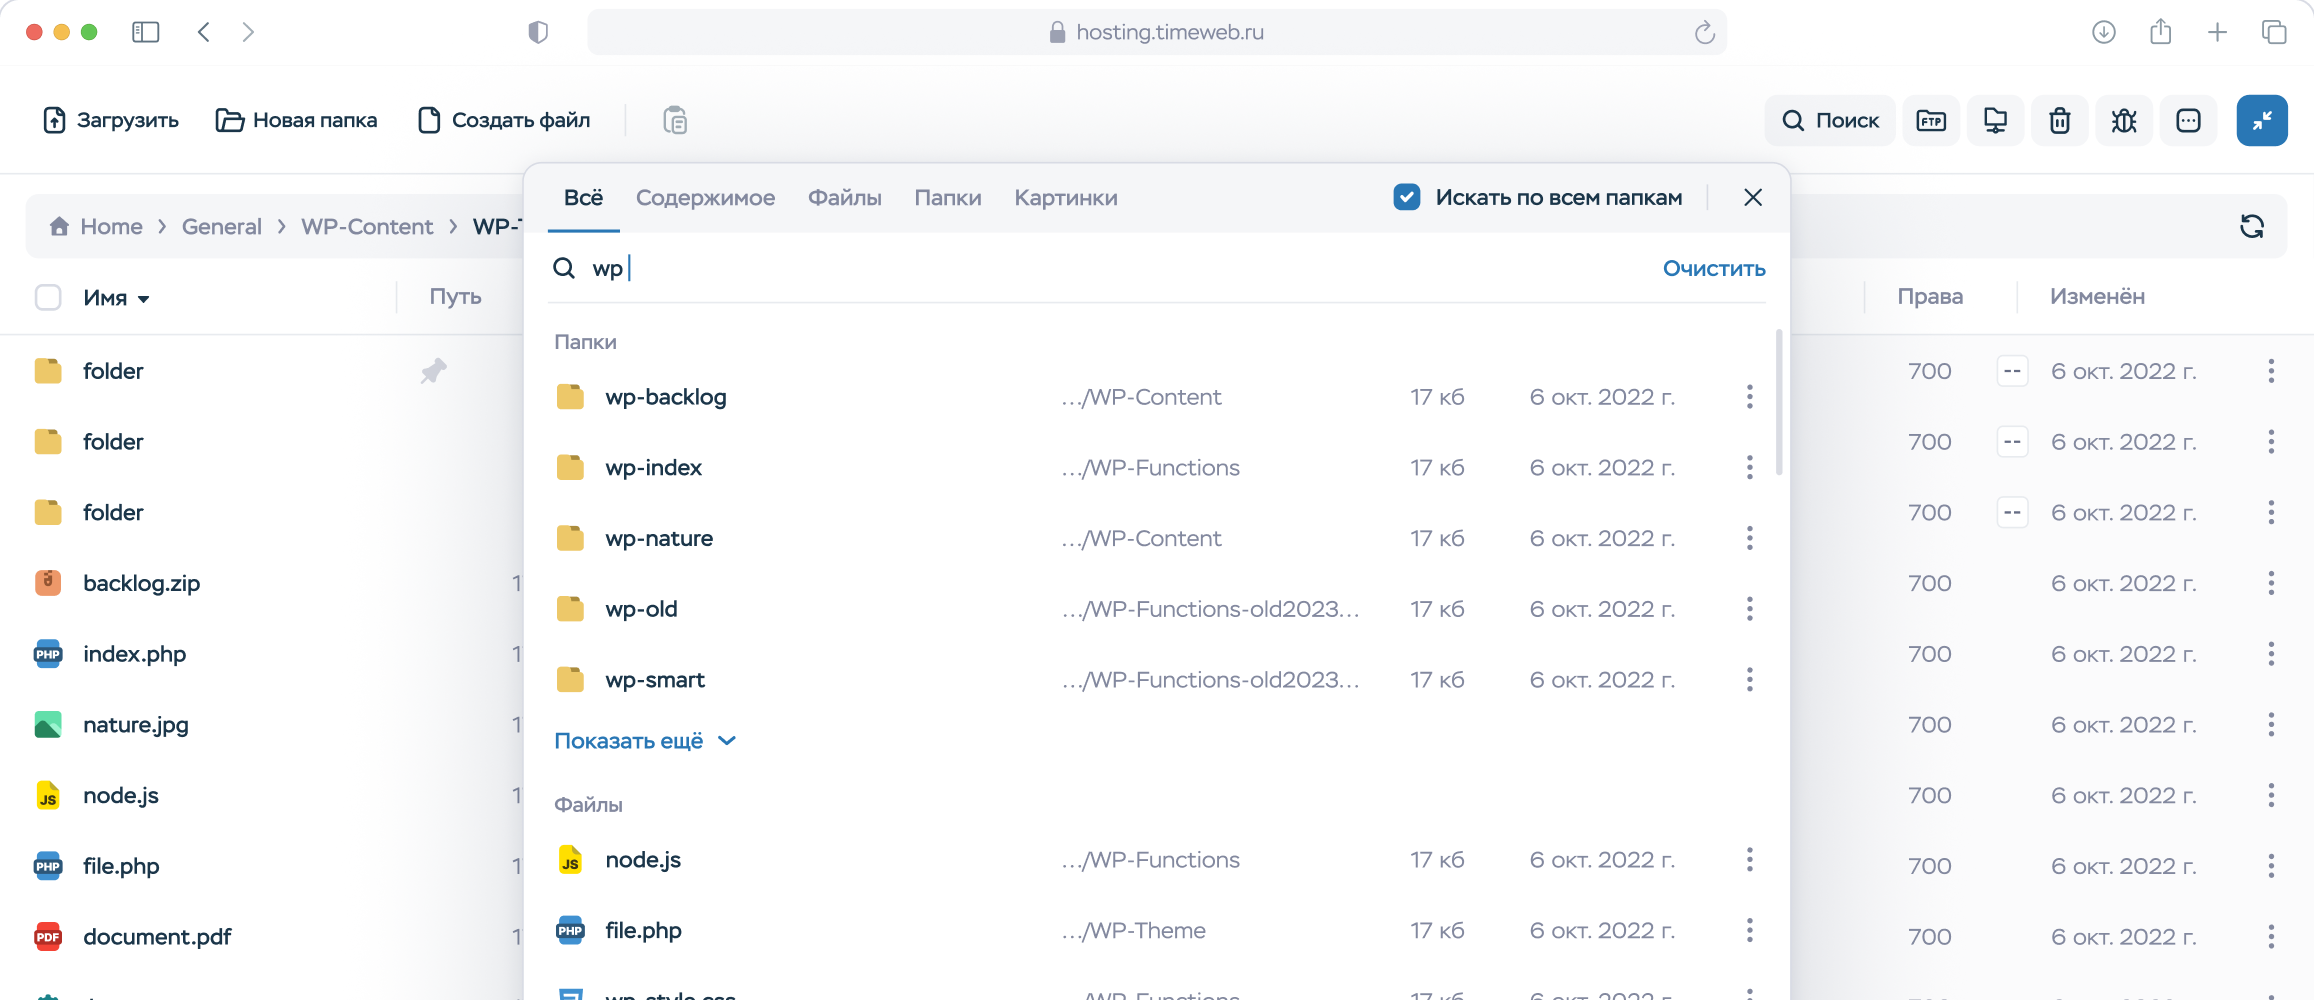Uncheck 'Искать по всем папкам' checkbox
The height and width of the screenshot is (1000, 2314).
pyautogui.click(x=1406, y=197)
